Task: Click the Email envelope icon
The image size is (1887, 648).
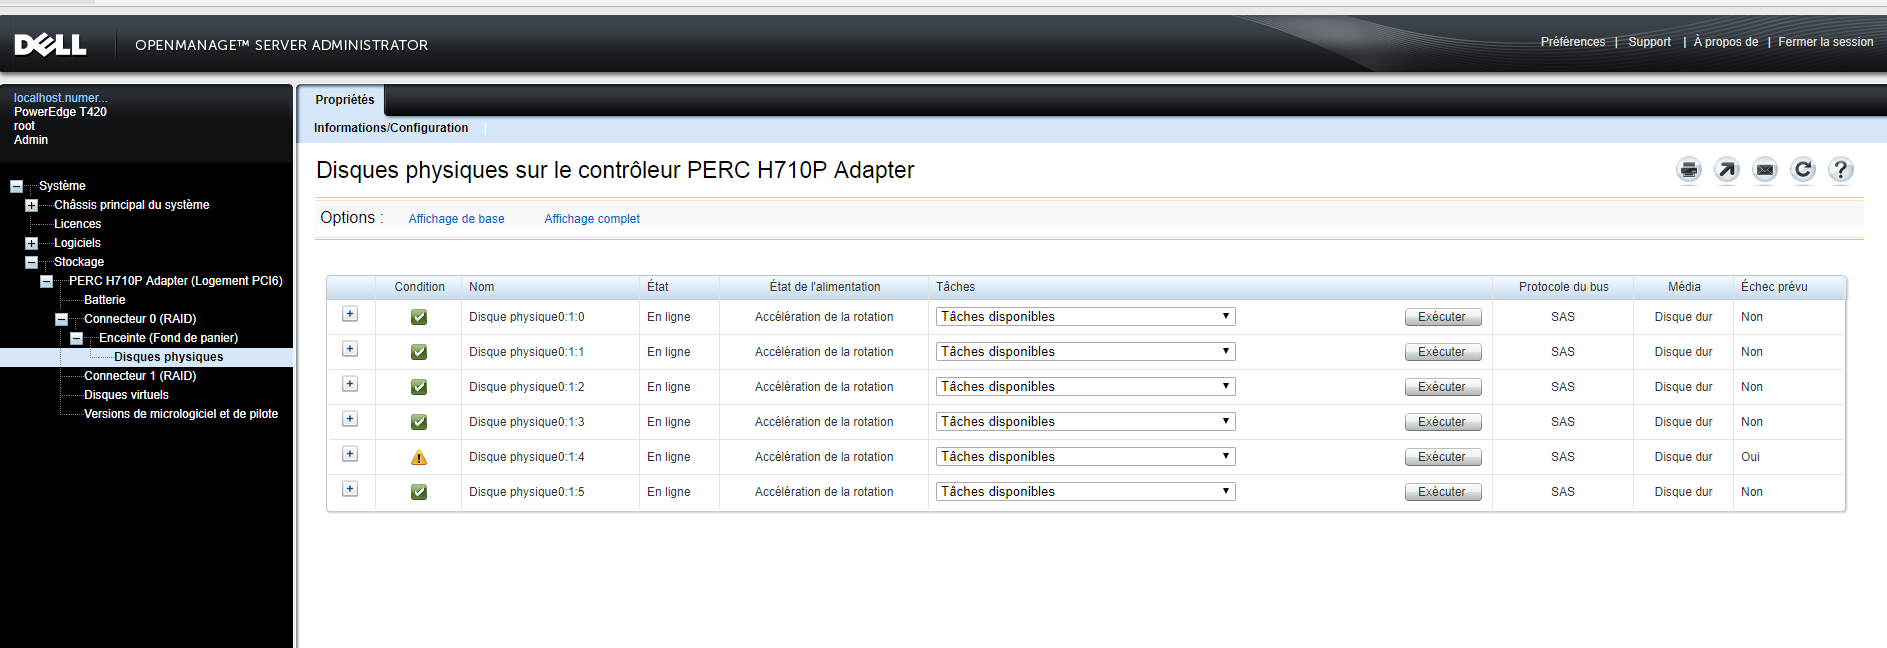Action: (x=1765, y=170)
